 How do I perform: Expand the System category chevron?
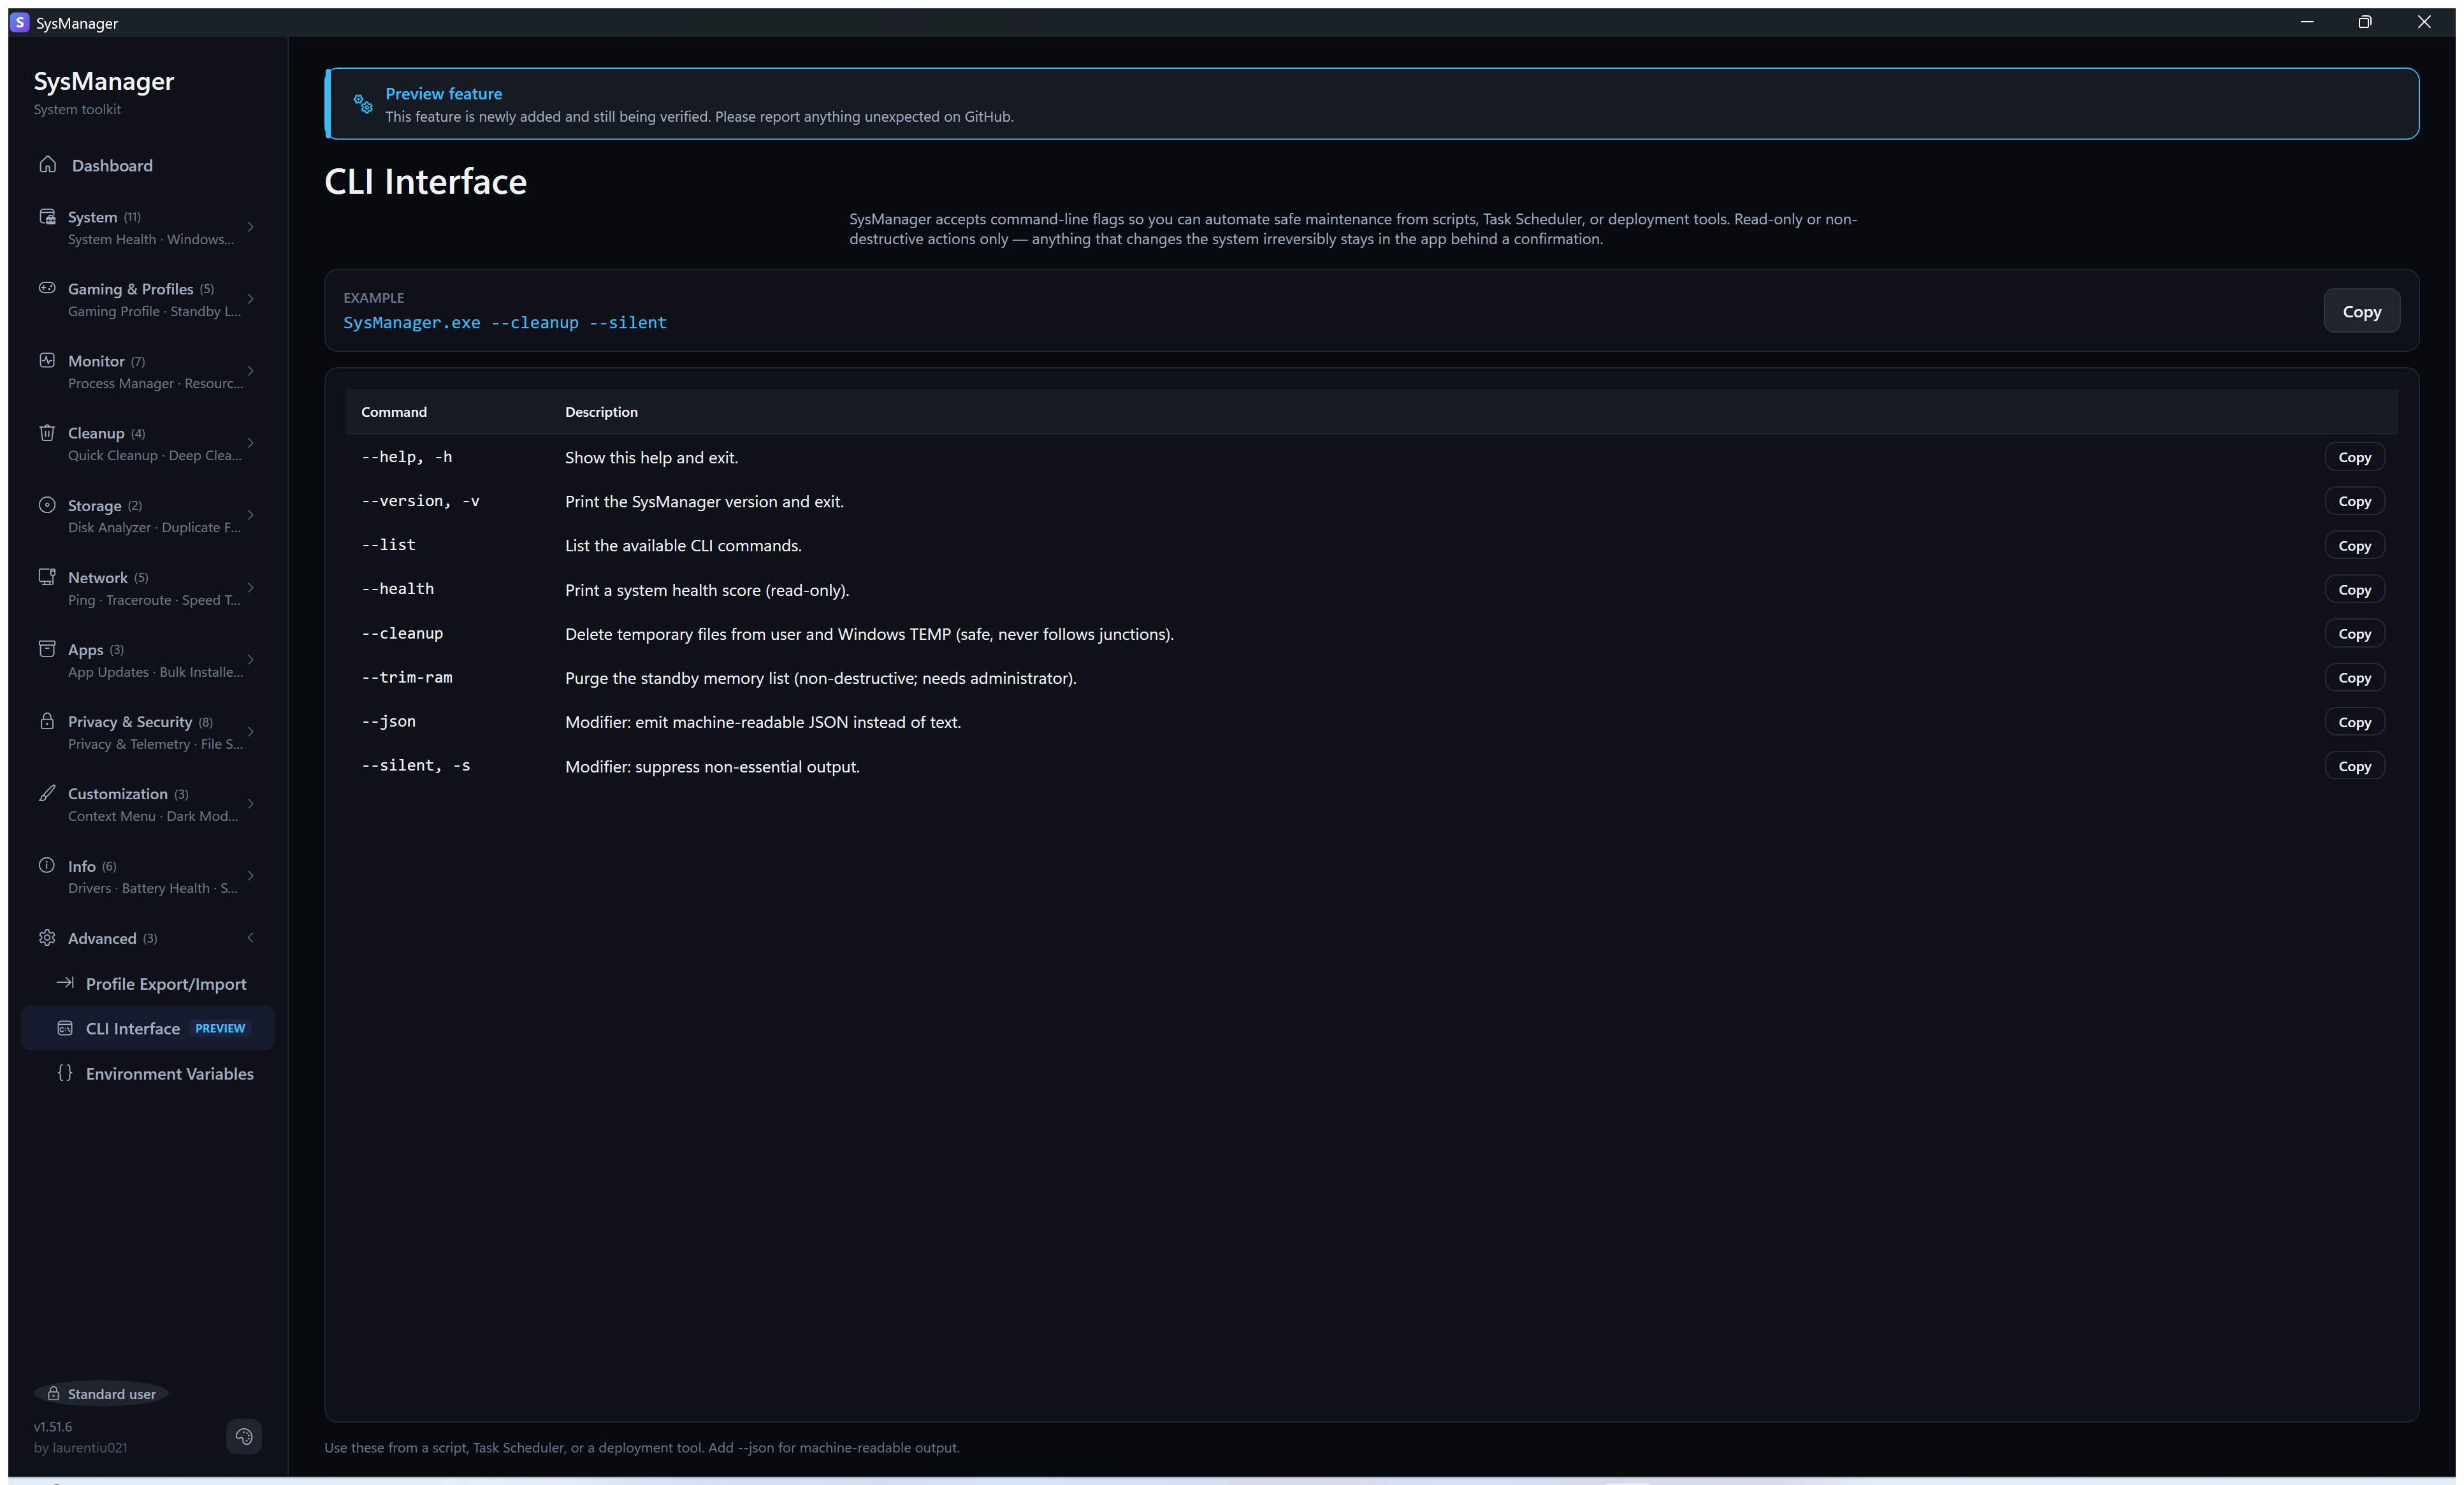point(251,227)
